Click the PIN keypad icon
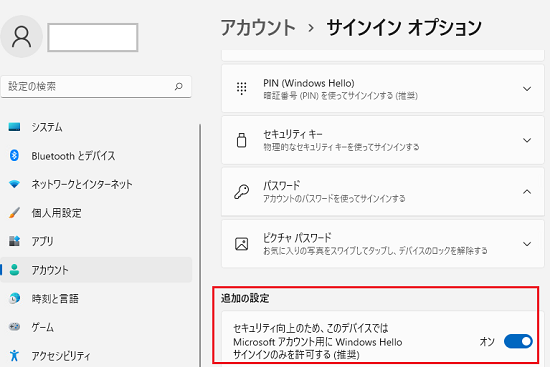This screenshot has height=367, width=550. click(241, 88)
